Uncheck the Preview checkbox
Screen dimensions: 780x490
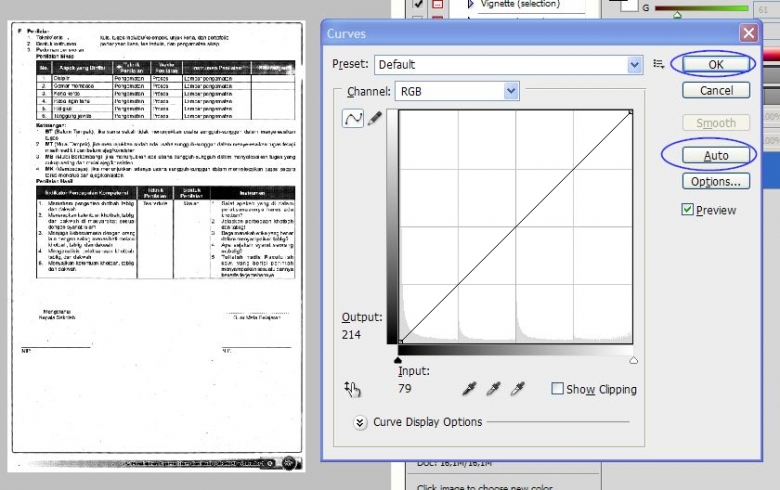pos(688,210)
